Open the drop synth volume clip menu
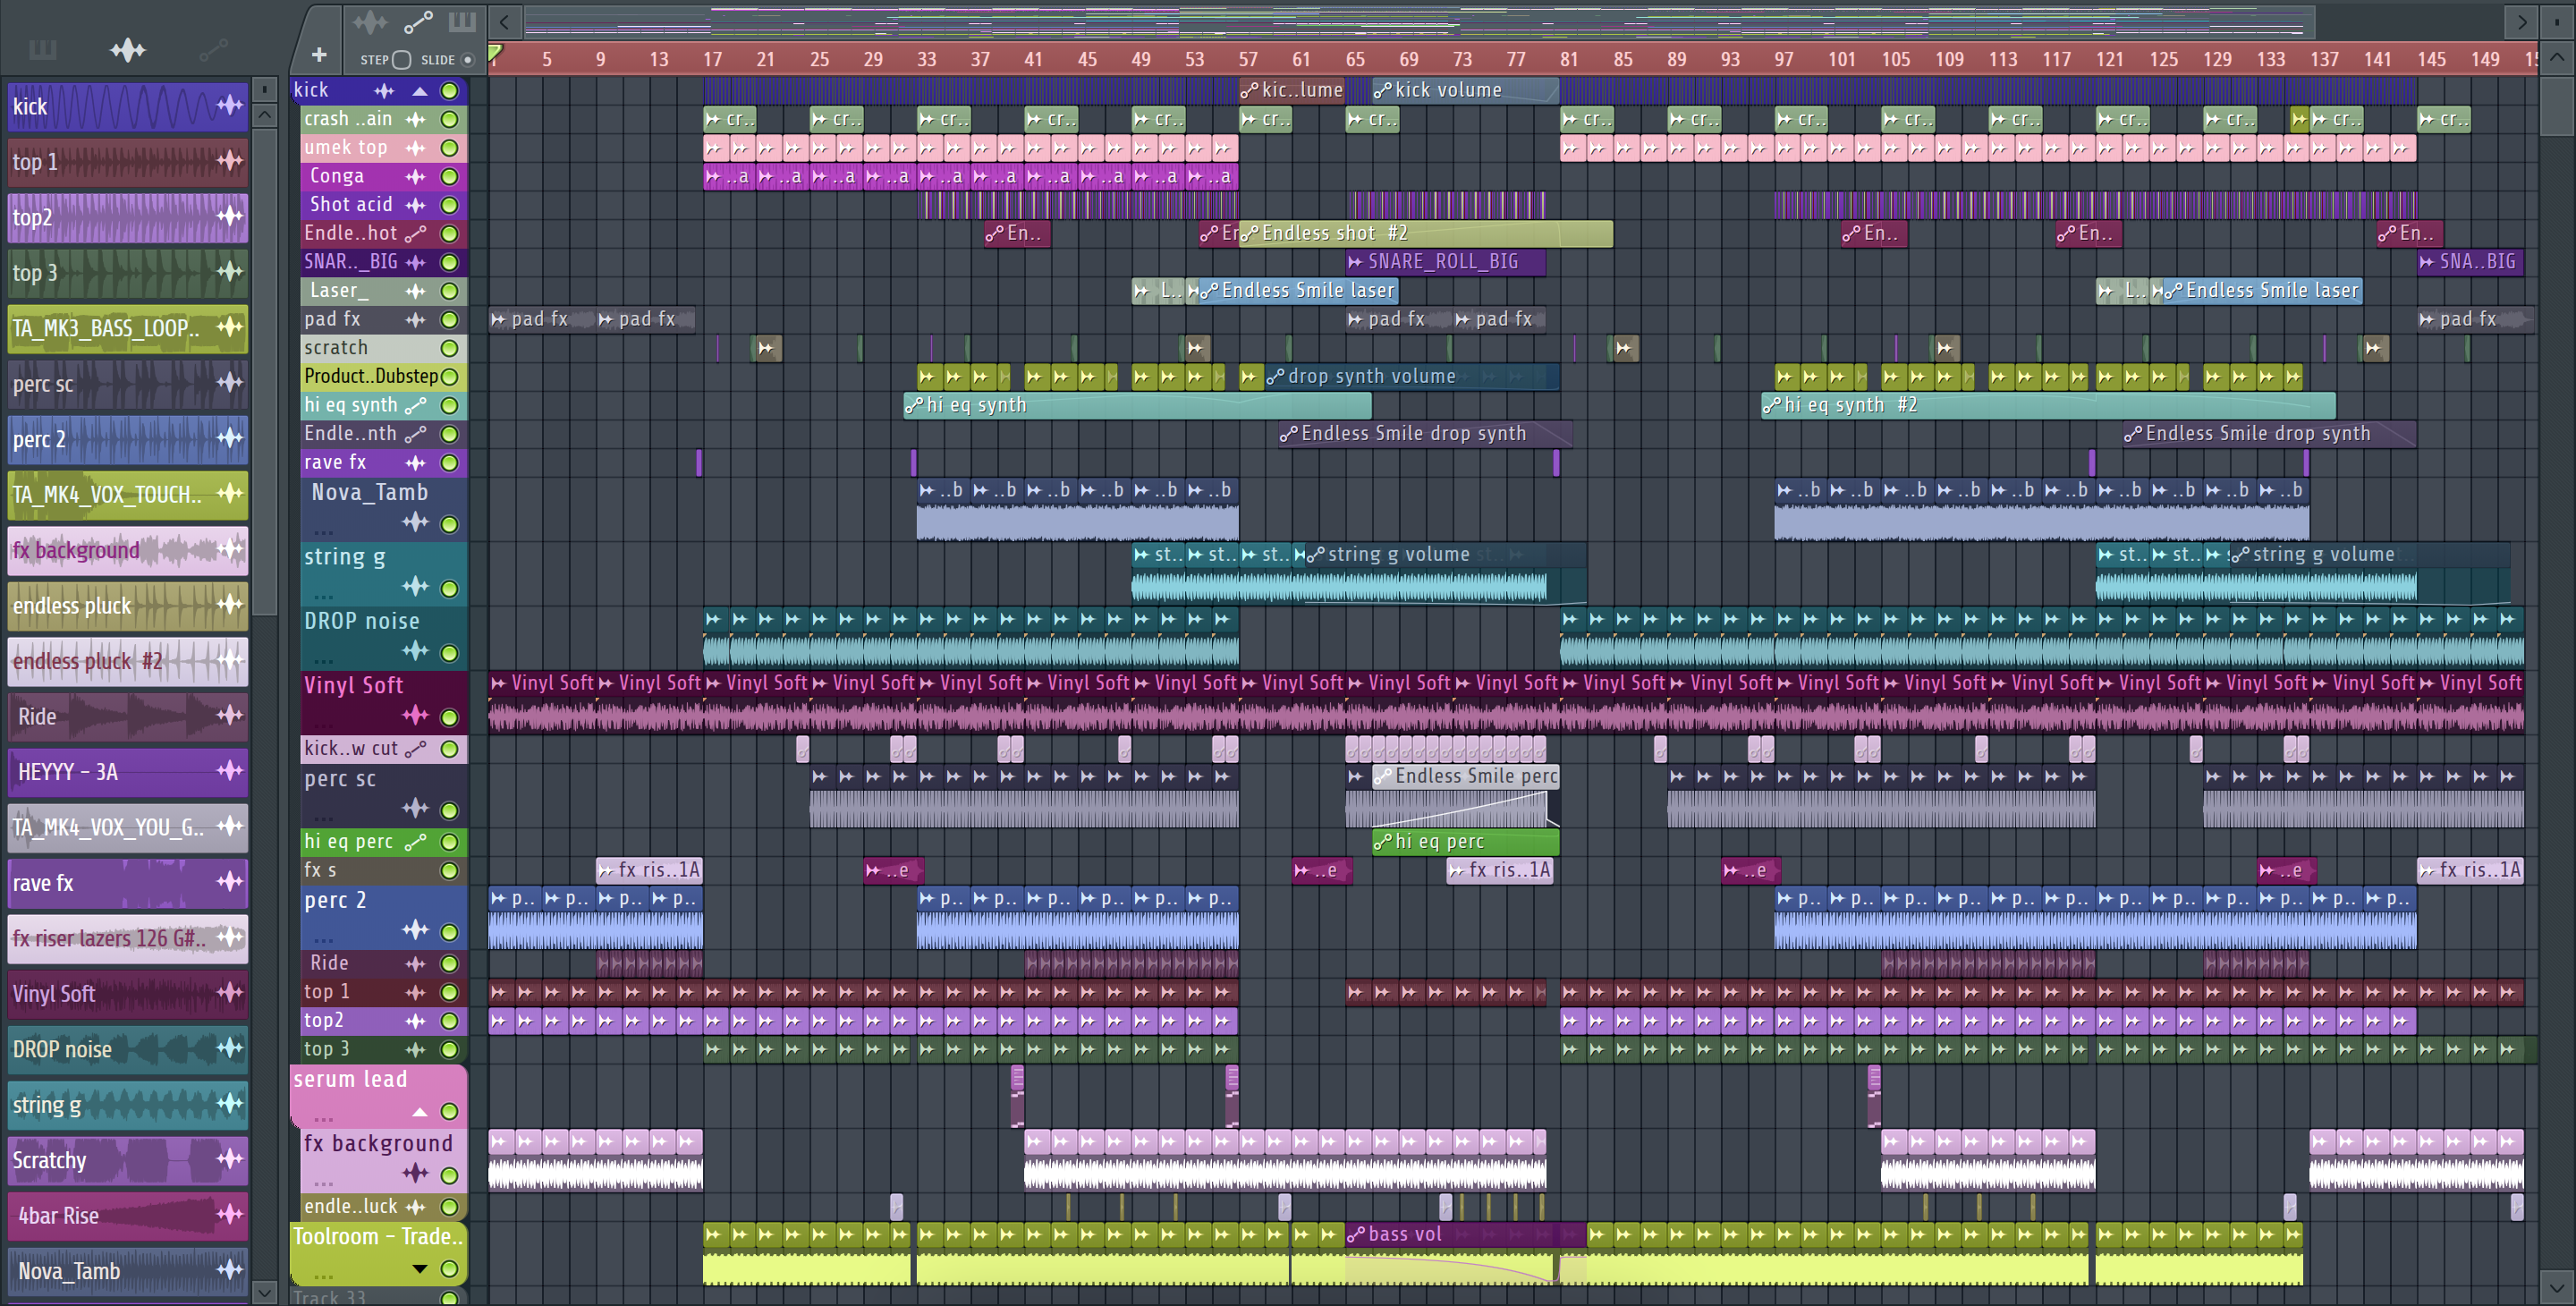The width and height of the screenshot is (2576, 1306). tap(1275, 377)
